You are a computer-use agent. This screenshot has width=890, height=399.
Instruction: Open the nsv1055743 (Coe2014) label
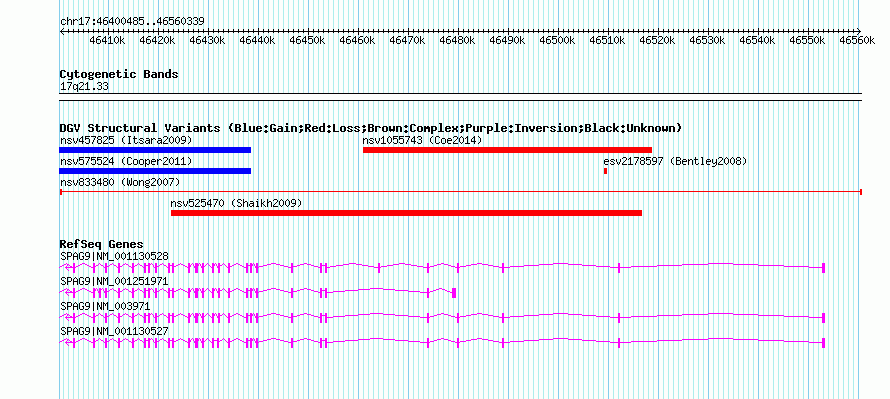pos(422,140)
